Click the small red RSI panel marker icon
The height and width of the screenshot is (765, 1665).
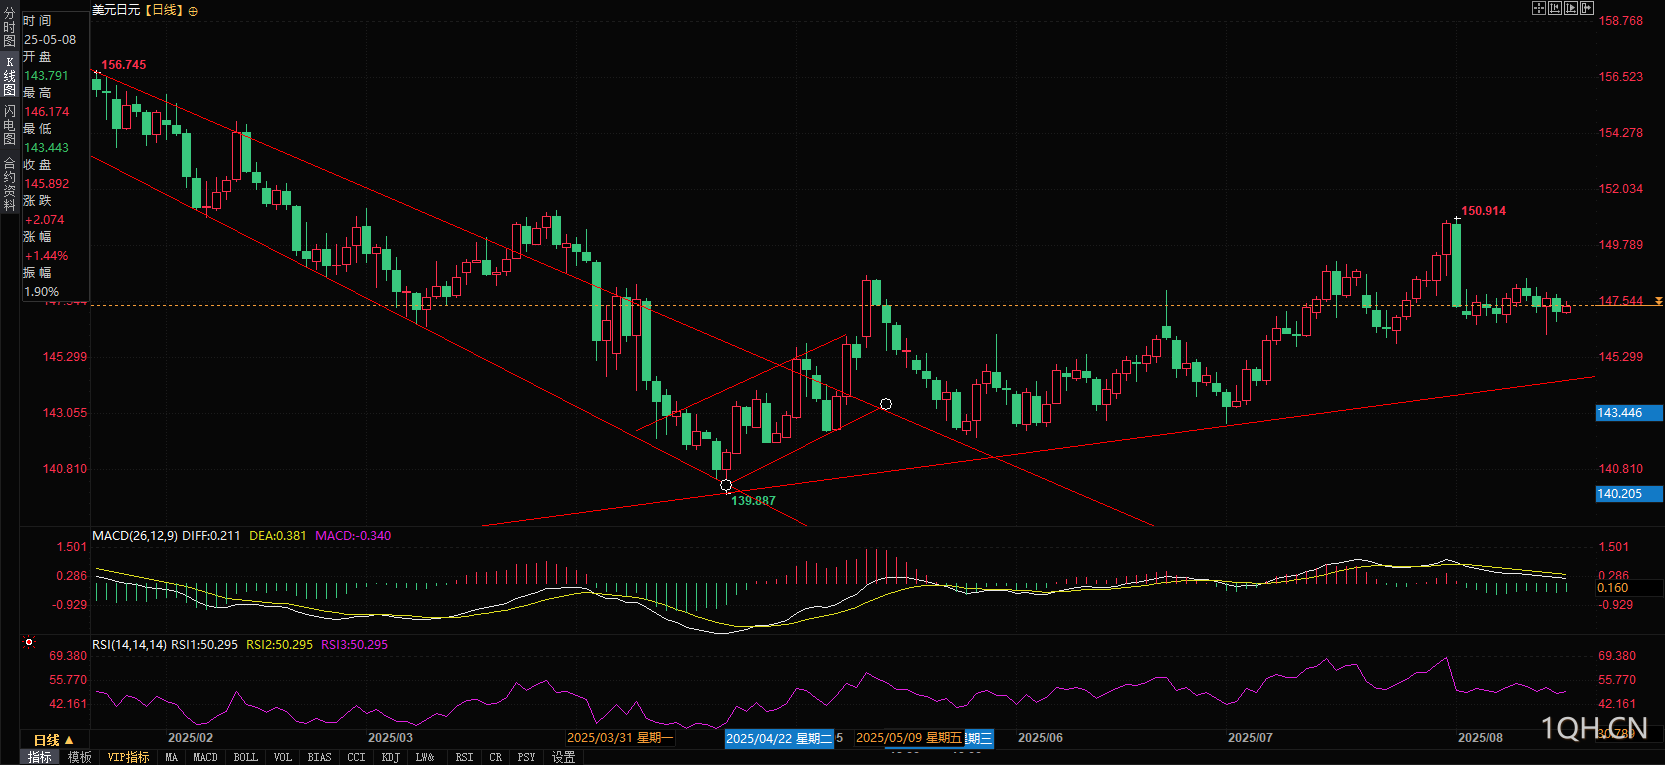click(29, 642)
